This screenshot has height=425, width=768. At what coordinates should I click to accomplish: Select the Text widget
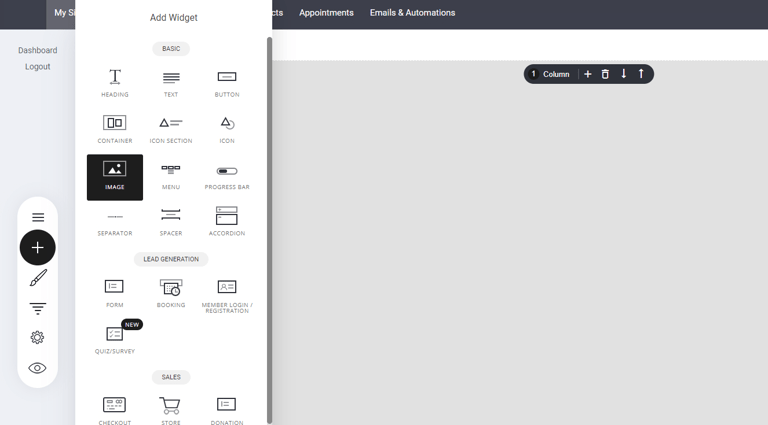(171, 83)
